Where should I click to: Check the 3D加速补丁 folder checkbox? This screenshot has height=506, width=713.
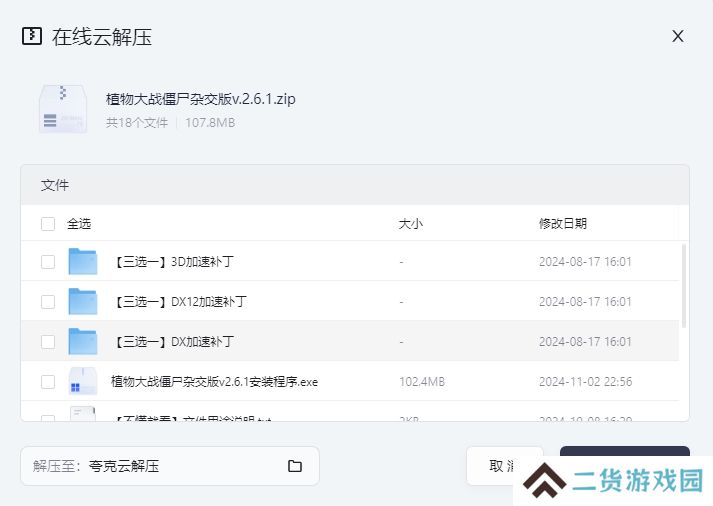pyautogui.click(x=48, y=262)
